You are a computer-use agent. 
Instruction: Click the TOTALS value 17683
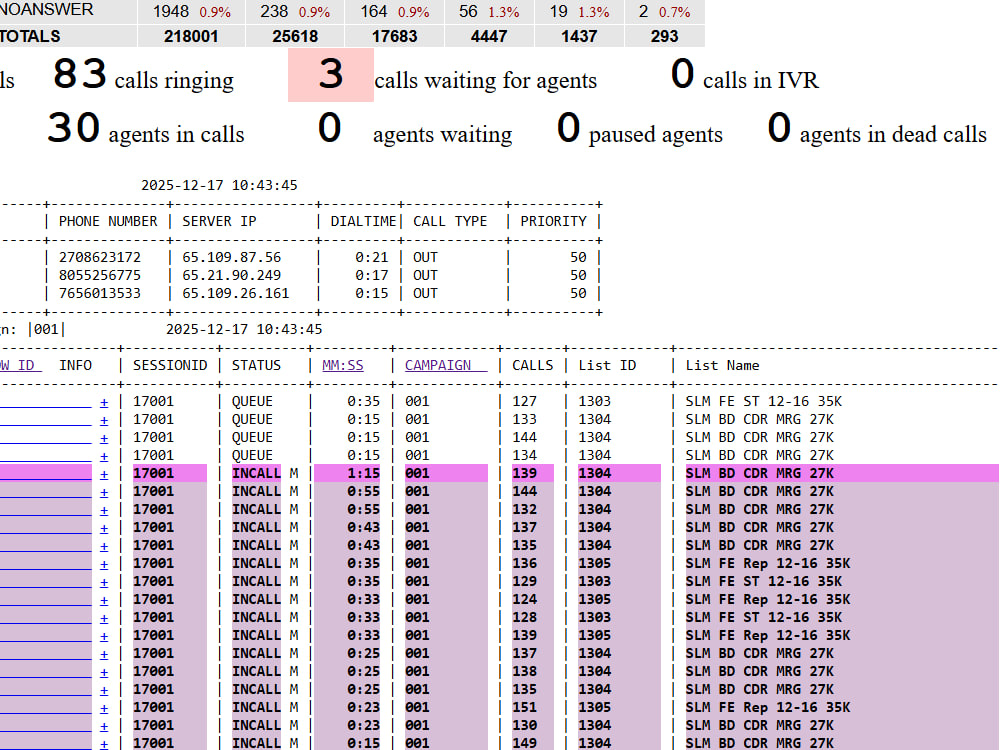pos(394,36)
